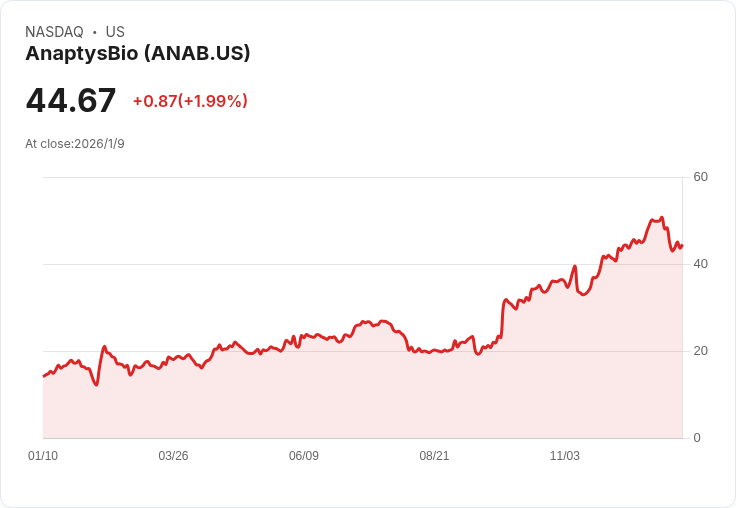
Task: Click the NASDAQ exchange label
Action: pos(54,32)
